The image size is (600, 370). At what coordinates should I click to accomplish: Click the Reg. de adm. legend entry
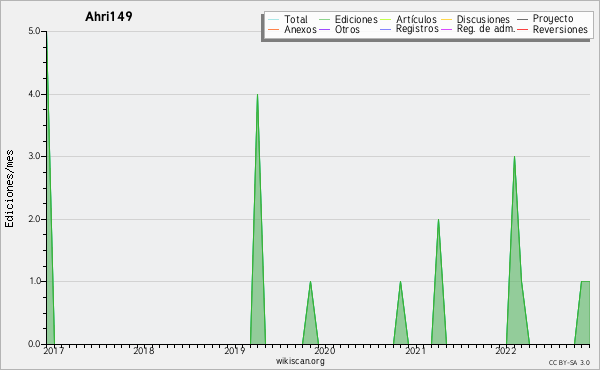[478, 29]
